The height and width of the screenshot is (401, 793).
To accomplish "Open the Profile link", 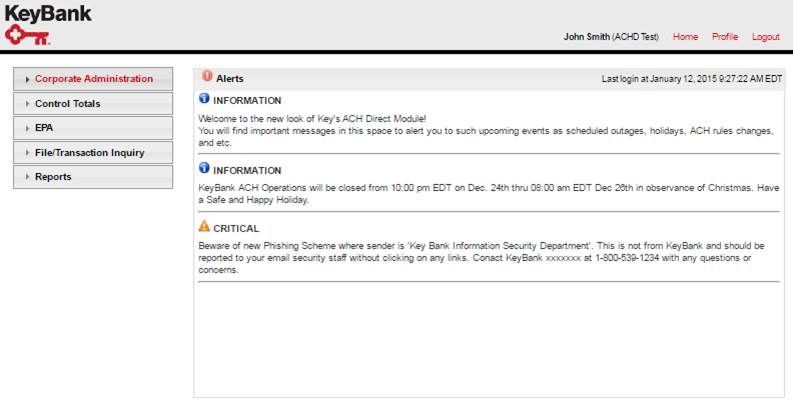I will coord(725,37).
